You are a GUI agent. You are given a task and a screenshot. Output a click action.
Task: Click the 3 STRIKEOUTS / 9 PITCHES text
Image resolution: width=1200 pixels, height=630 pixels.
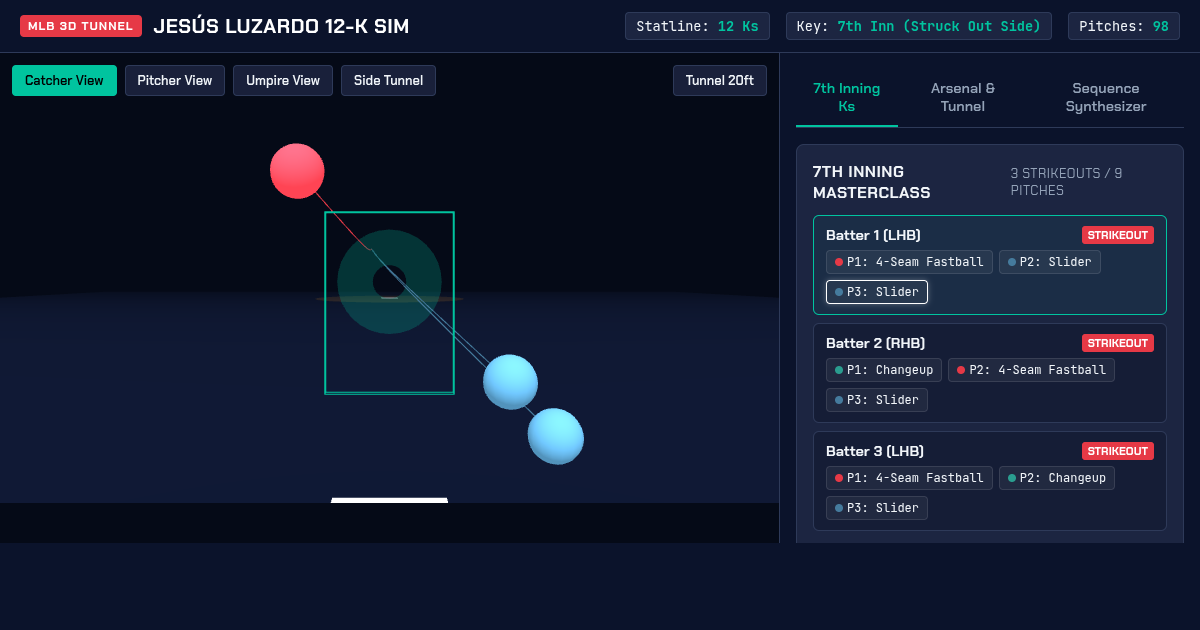(1066, 182)
